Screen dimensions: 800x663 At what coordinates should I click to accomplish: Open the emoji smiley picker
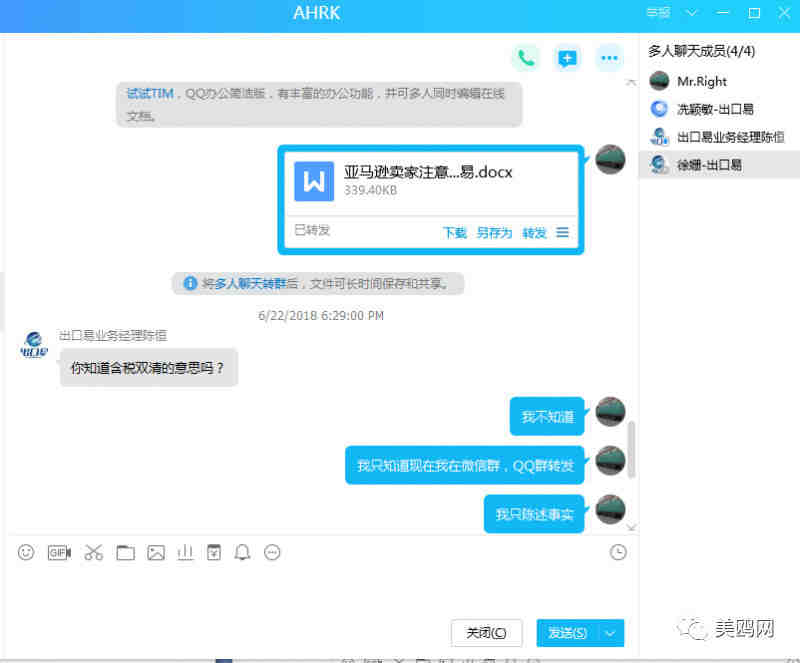[26, 552]
